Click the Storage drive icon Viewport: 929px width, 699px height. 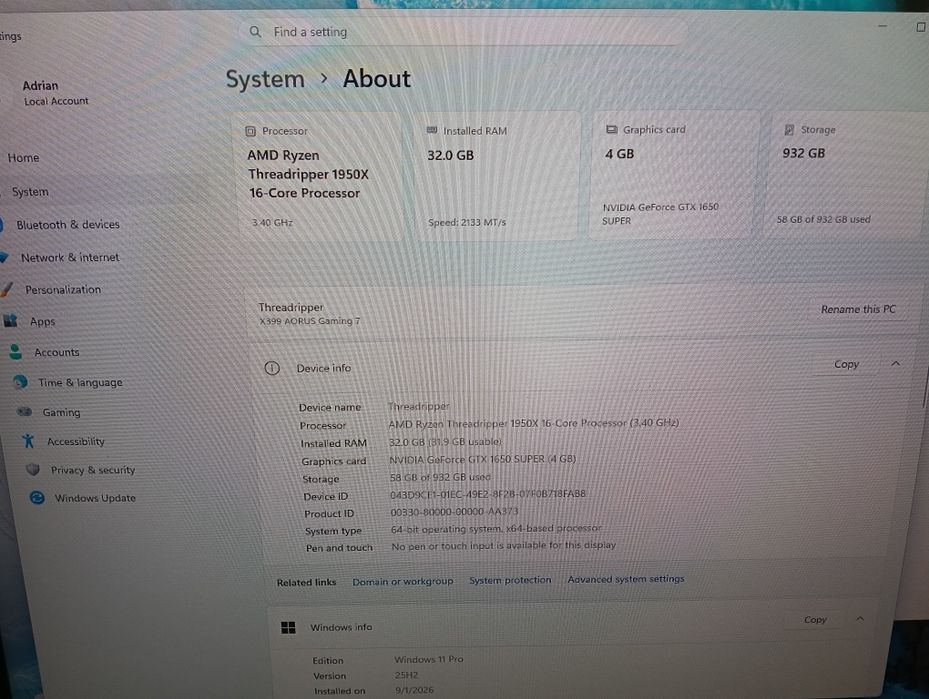[x=789, y=129]
